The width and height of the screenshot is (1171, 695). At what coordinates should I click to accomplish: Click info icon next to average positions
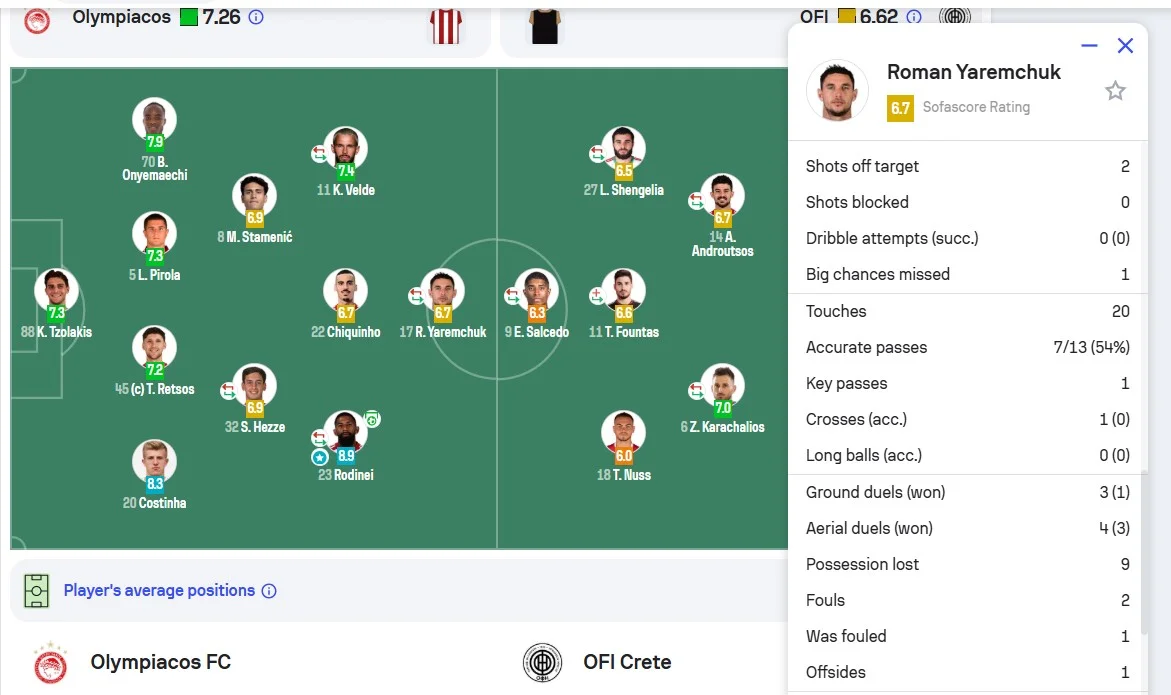[x=269, y=591]
